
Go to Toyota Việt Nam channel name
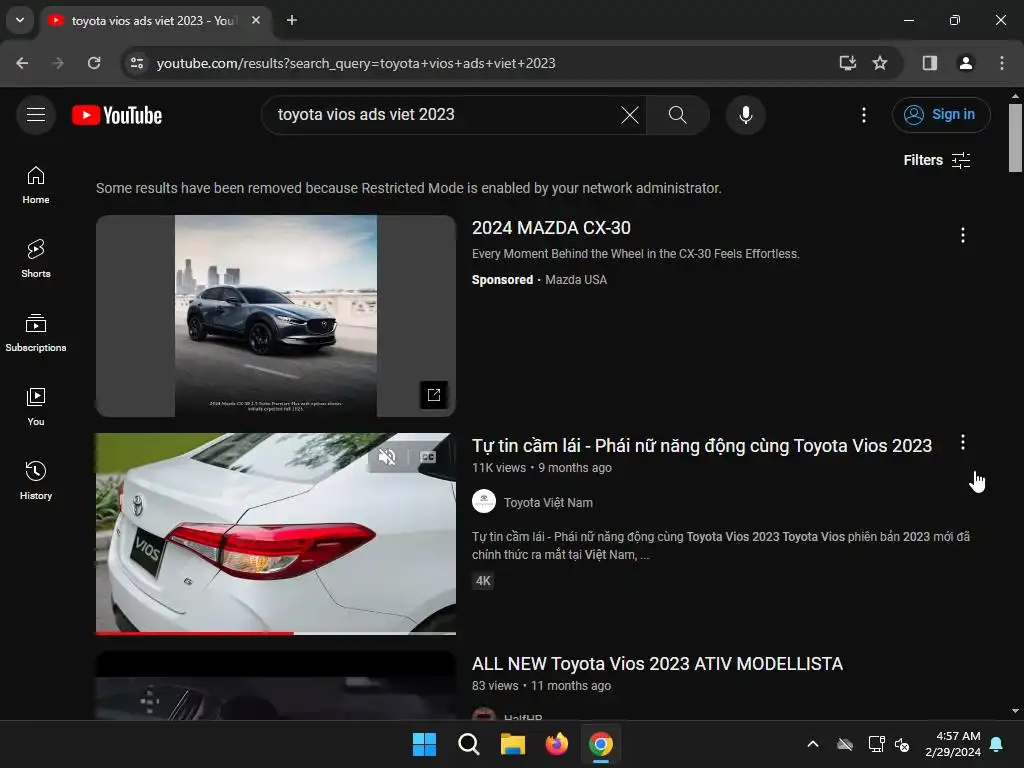tap(548, 502)
